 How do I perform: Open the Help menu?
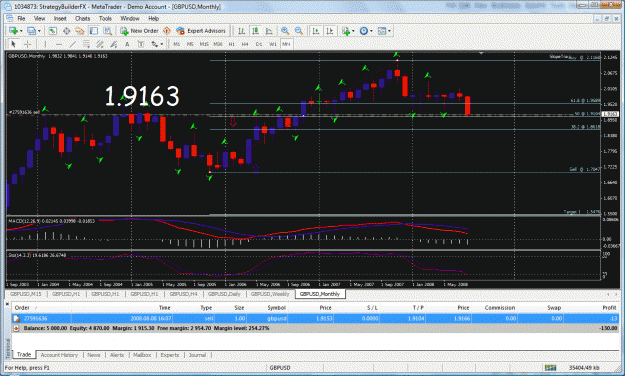(153, 18)
